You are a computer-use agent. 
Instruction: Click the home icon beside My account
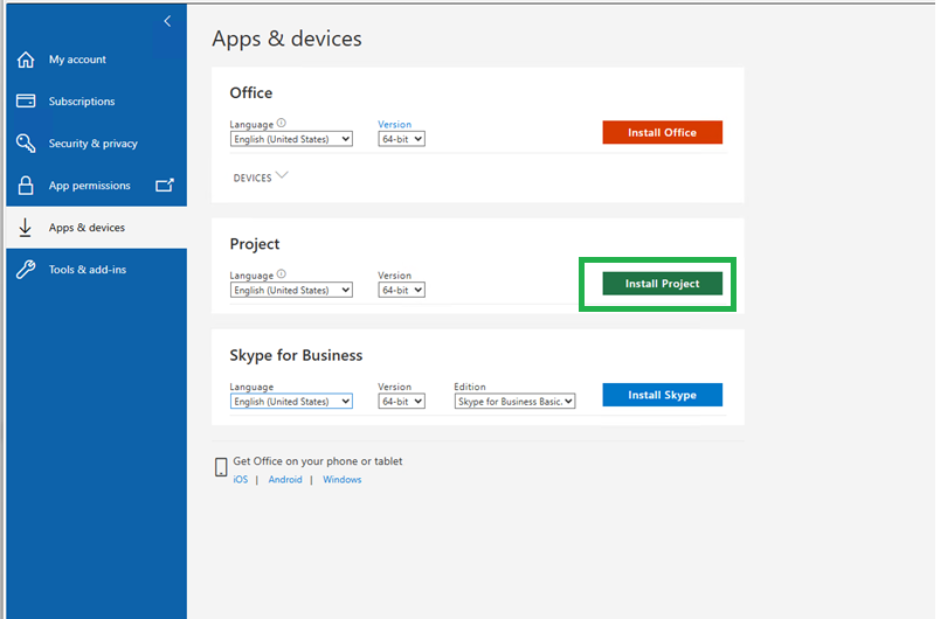click(26, 60)
